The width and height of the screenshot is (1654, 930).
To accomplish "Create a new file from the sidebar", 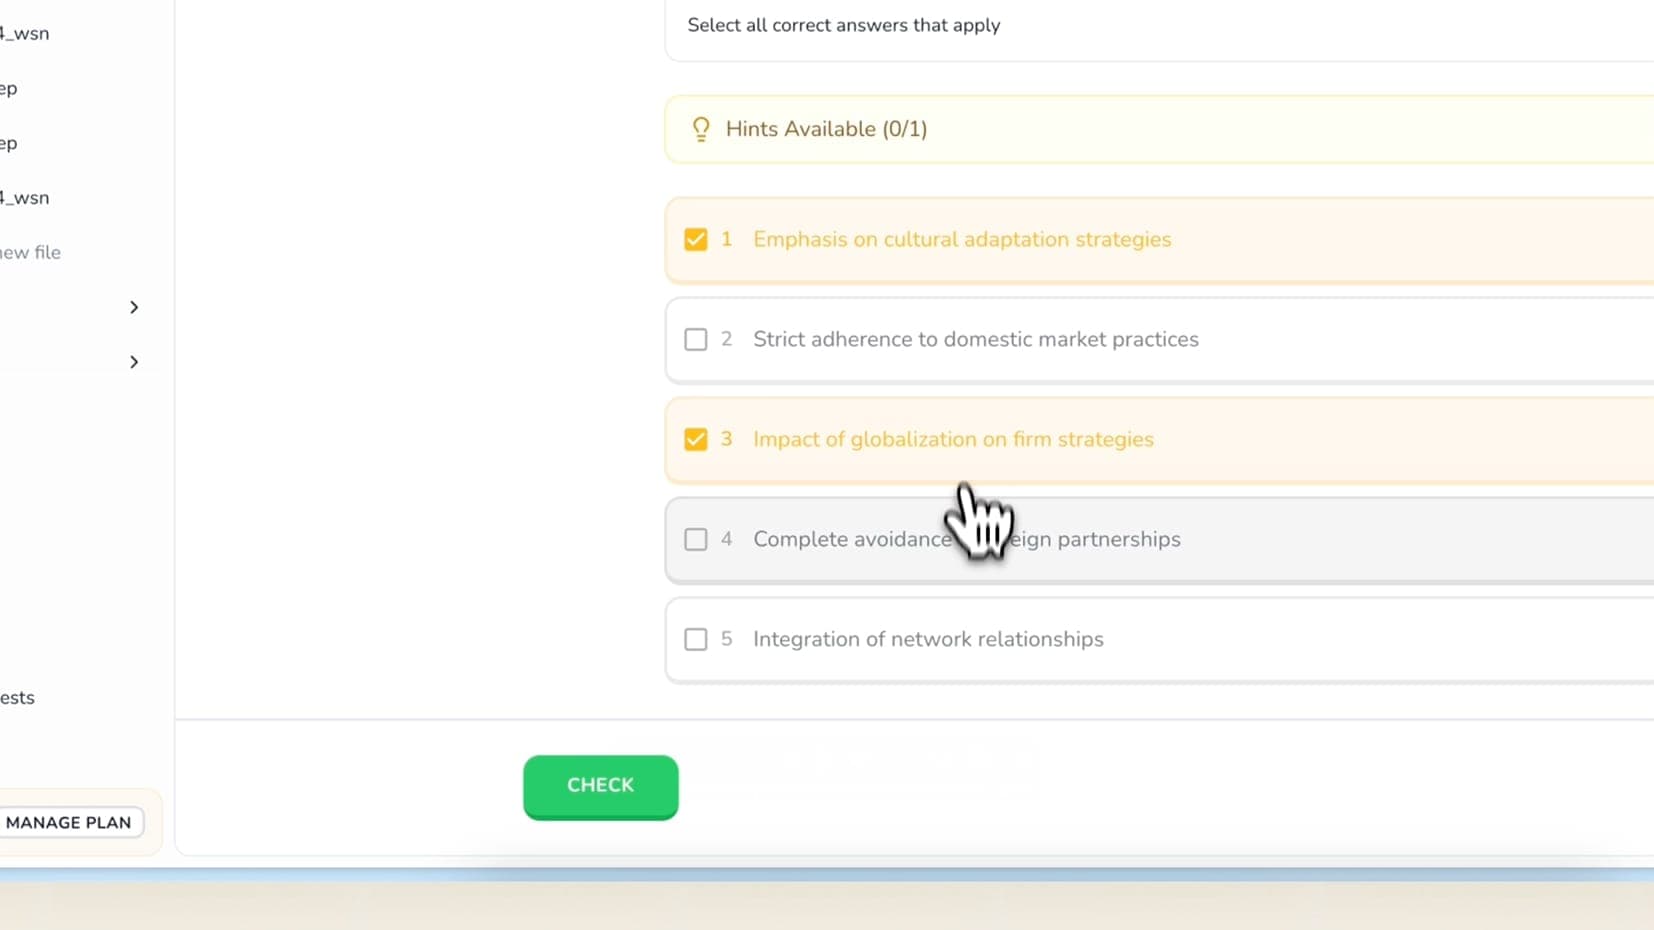I will (x=30, y=252).
